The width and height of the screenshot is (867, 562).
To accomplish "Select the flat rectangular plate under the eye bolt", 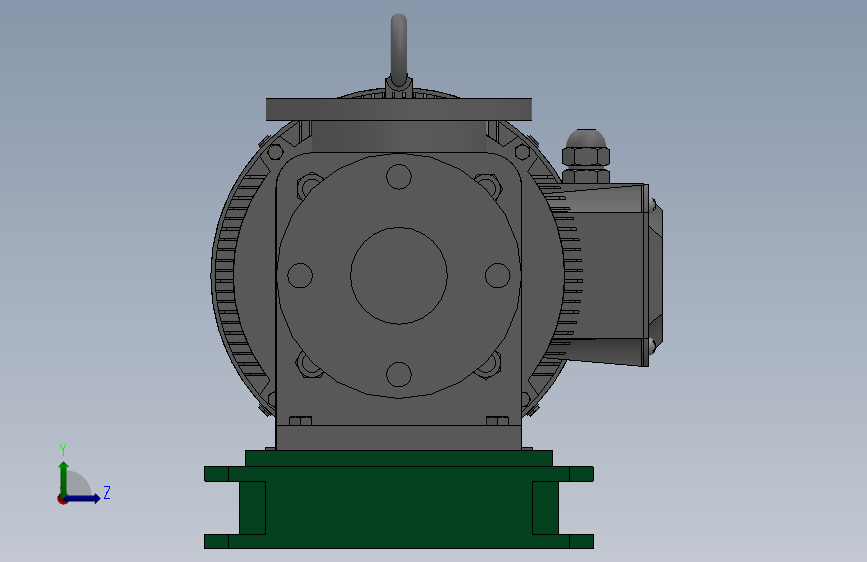I will tap(399, 110).
